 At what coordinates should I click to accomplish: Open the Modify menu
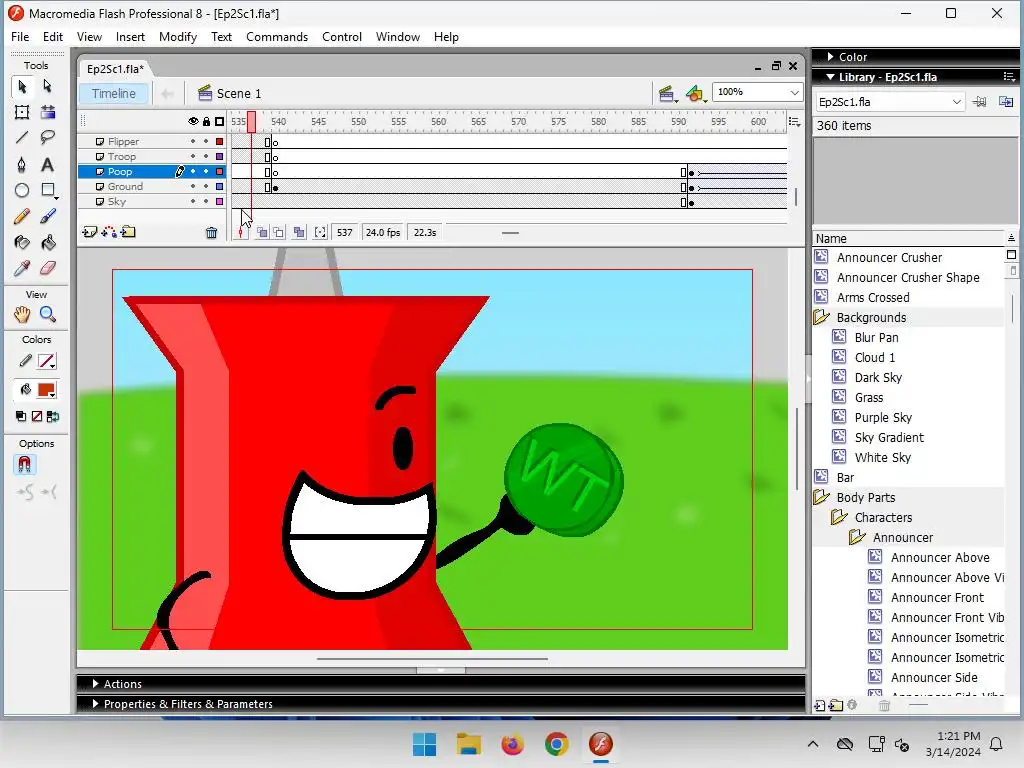[x=178, y=37]
